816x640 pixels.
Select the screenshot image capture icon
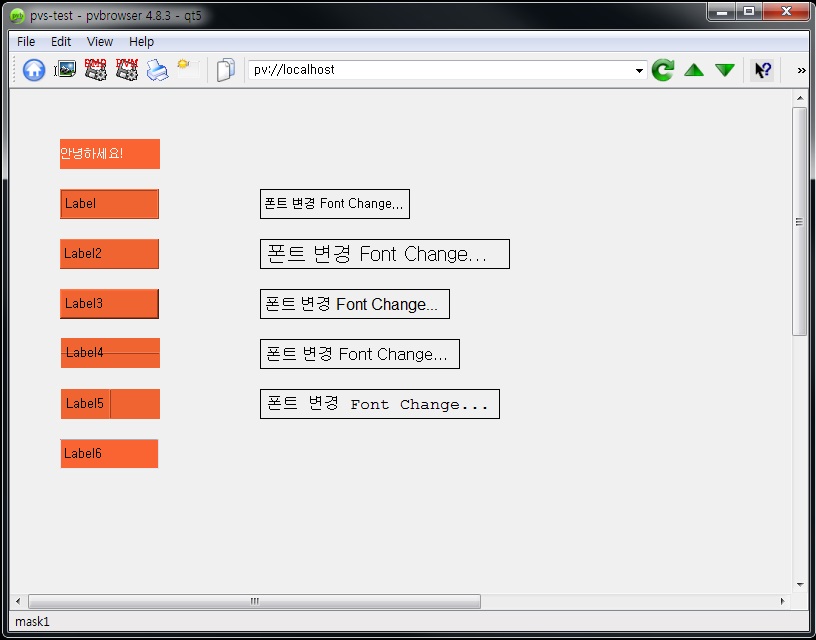coord(64,70)
